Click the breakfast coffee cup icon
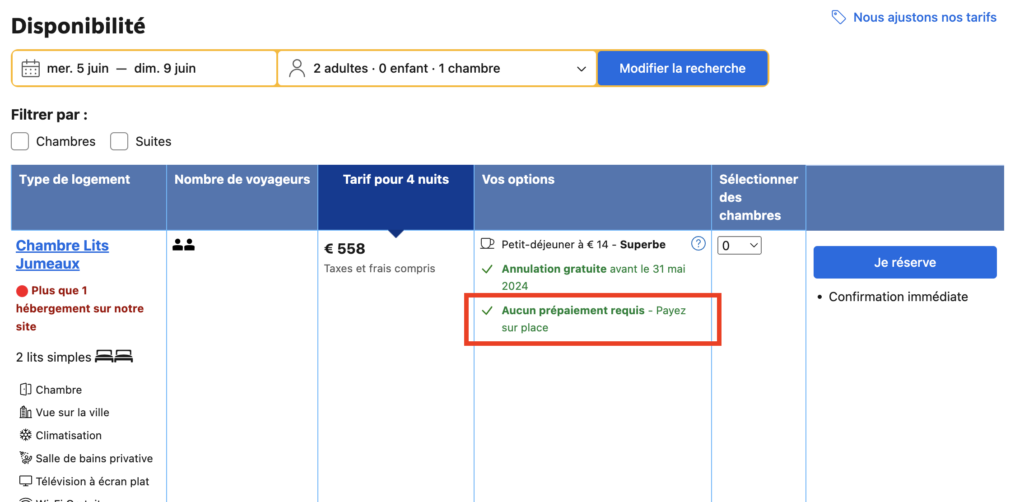The width and height of the screenshot is (1024, 502). click(488, 244)
